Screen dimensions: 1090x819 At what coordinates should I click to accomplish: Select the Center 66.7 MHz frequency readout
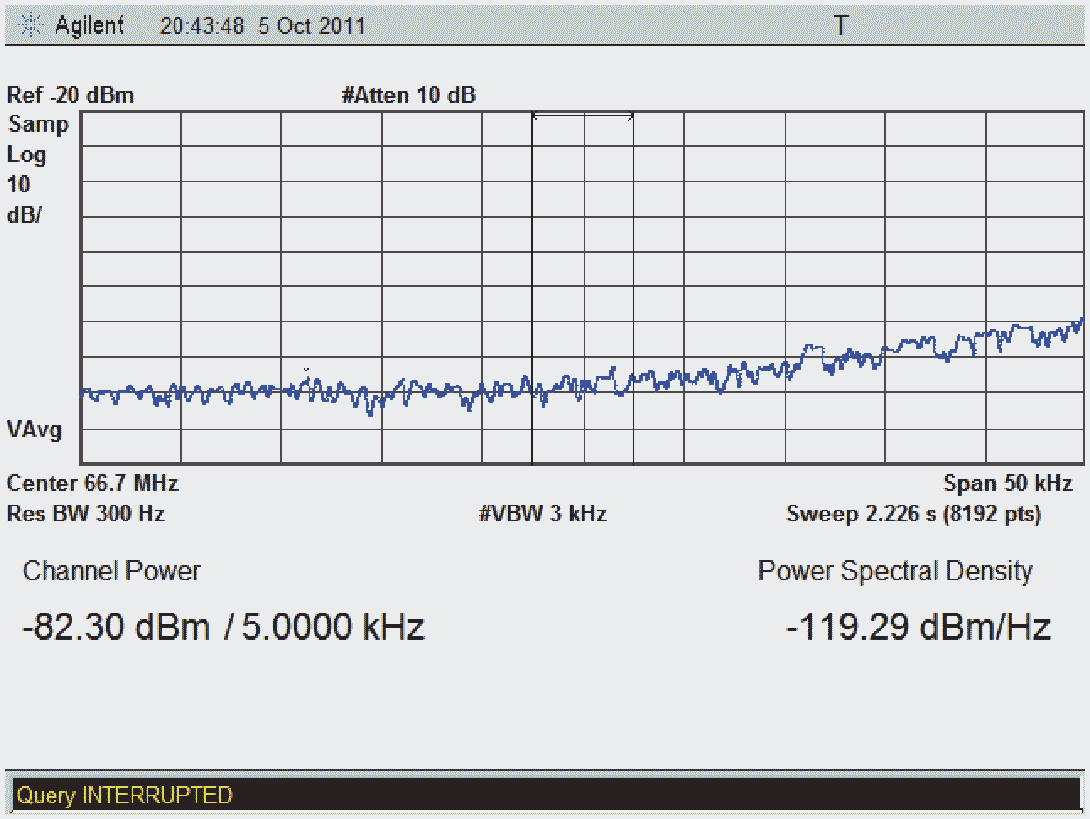[x=93, y=484]
